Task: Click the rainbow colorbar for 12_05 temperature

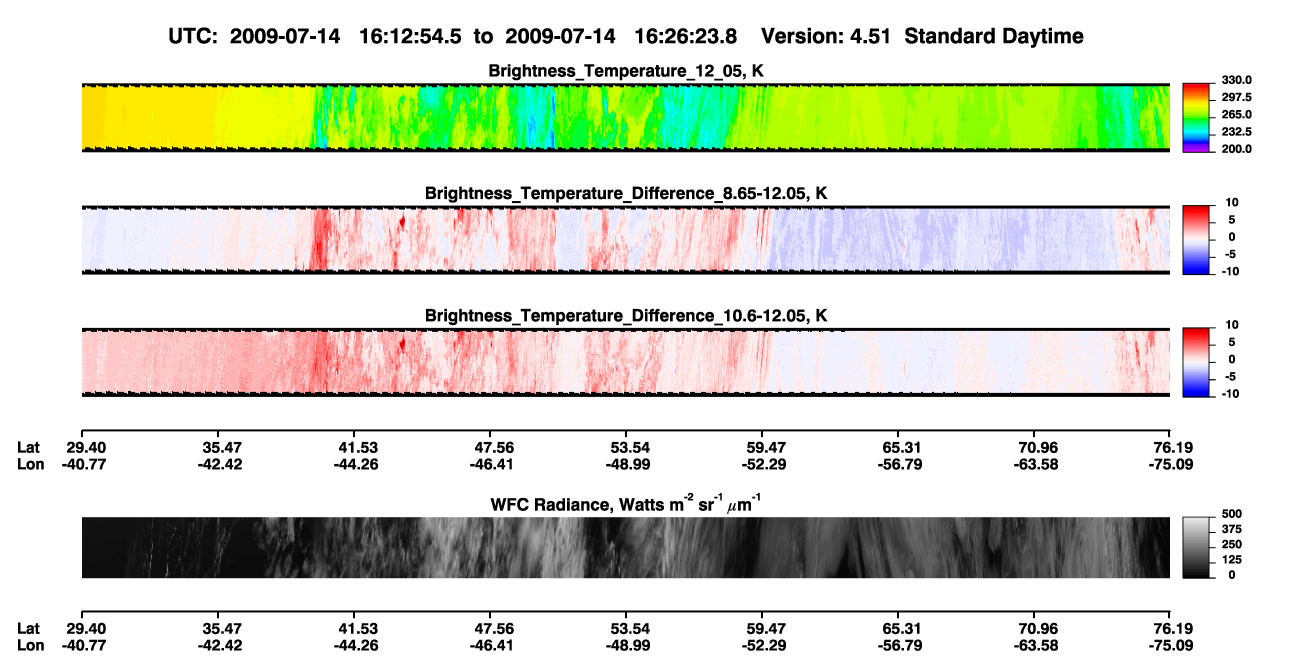Action: 1196,117
